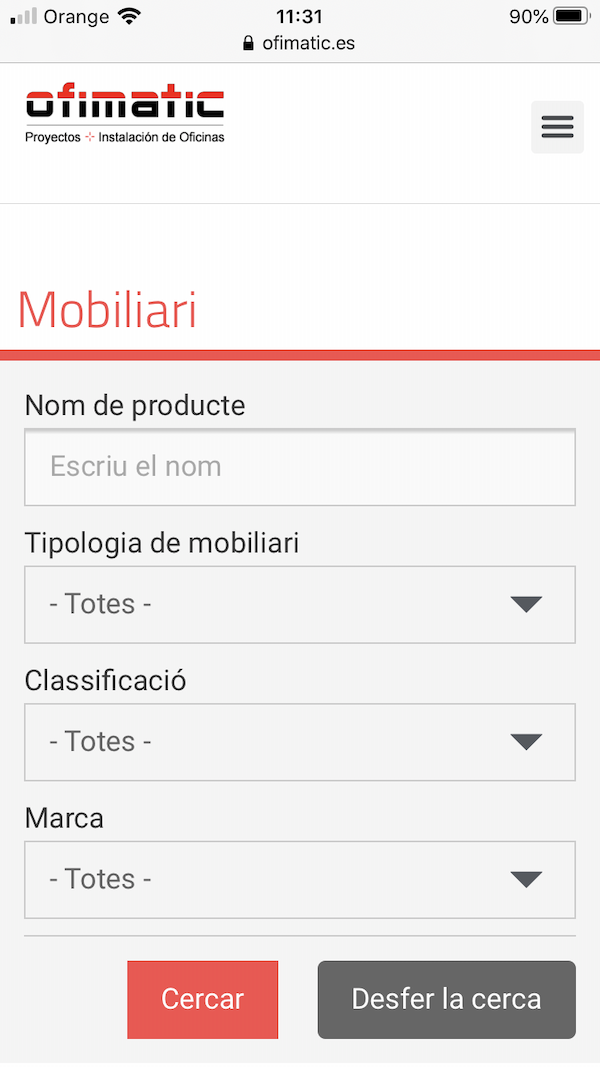Tap the ofimatic.es URL in the address bar
600x1067 pixels.
(308, 43)
